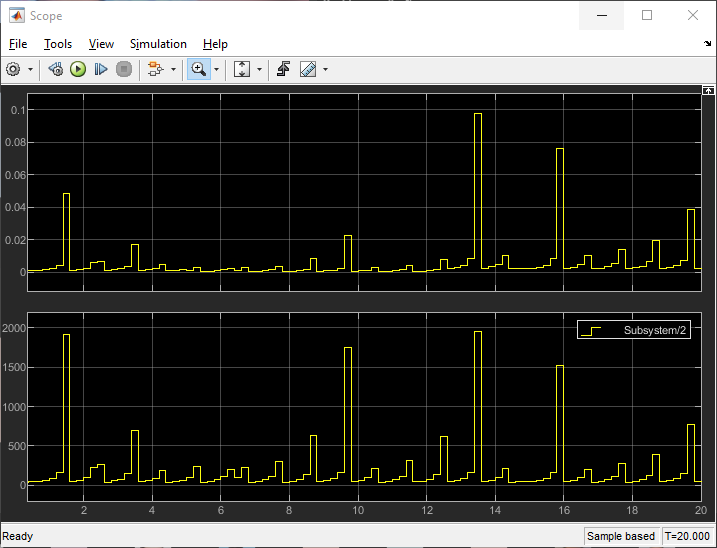Run the simulation with the green play button
The image size is (717, 548).
78,70
